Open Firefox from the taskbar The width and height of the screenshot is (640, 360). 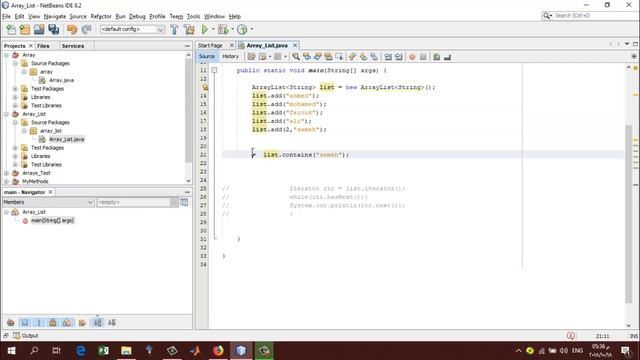click(x=218, y=351)
